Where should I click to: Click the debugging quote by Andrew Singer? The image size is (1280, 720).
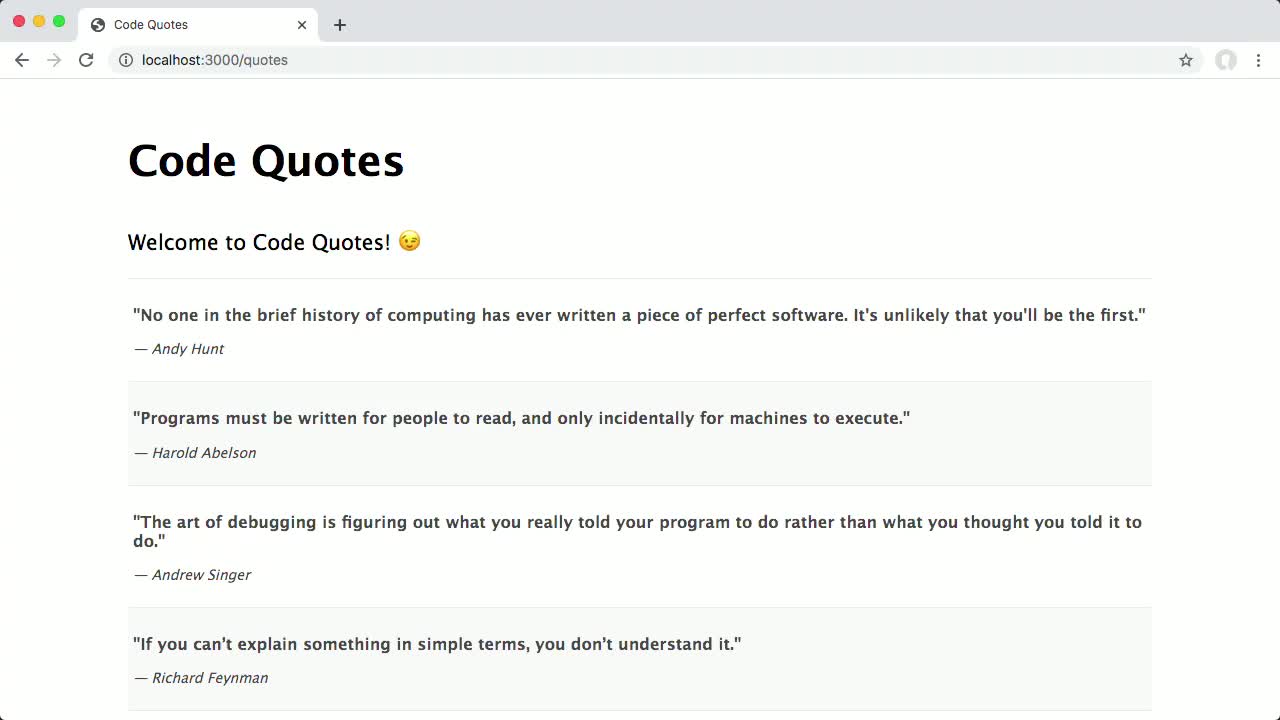point(637,531)
